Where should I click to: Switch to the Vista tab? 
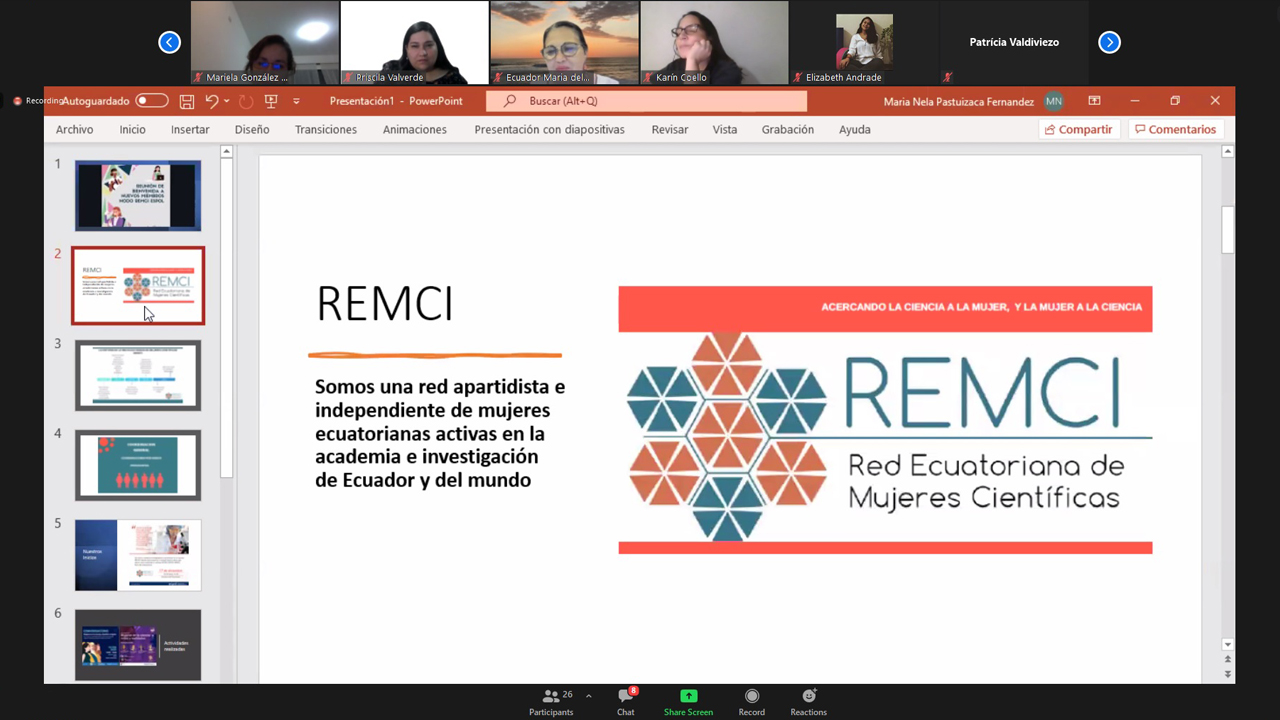[725, 129]
